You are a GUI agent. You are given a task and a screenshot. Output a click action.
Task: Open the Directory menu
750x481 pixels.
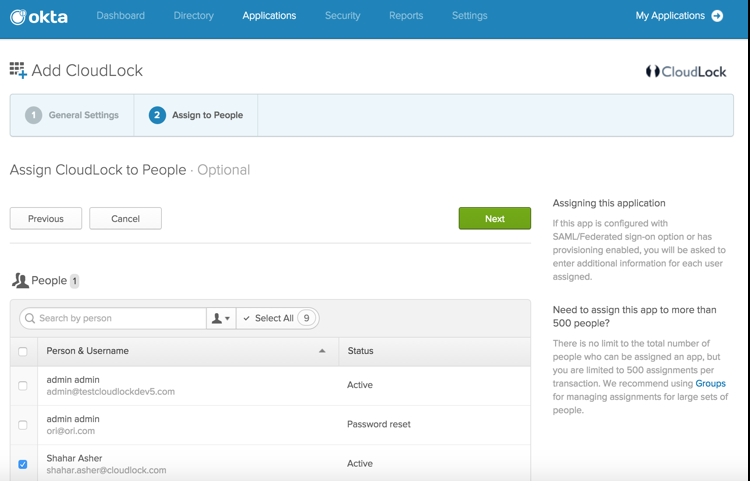(194, 16)
